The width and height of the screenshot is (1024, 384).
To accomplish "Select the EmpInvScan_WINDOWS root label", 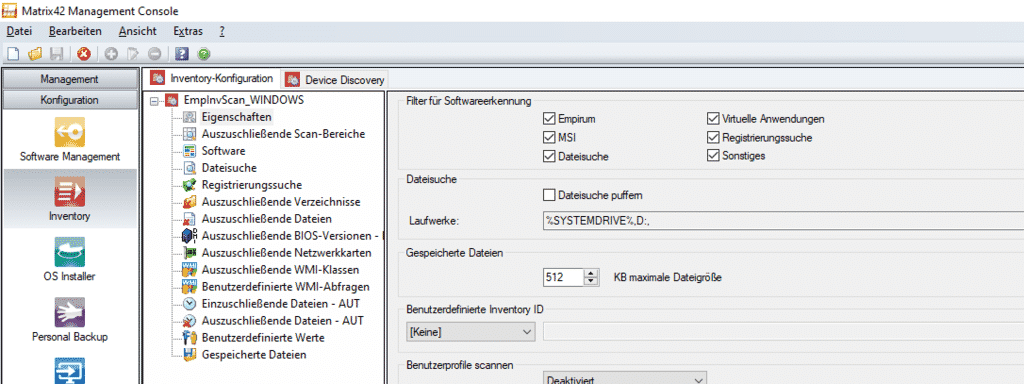I will [244, 100].
